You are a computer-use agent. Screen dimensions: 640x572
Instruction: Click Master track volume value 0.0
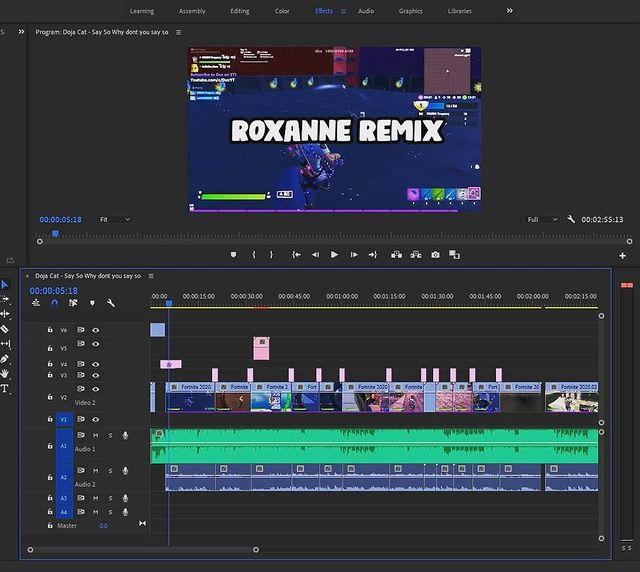coord(104,526)
